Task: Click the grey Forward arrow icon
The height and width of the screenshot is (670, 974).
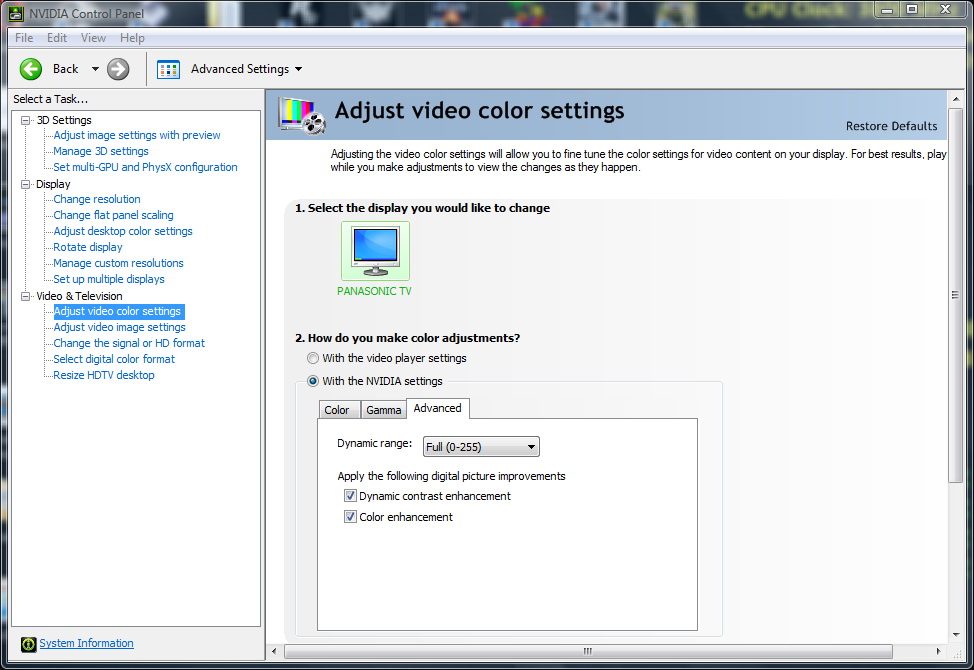Action: [118, 69]
